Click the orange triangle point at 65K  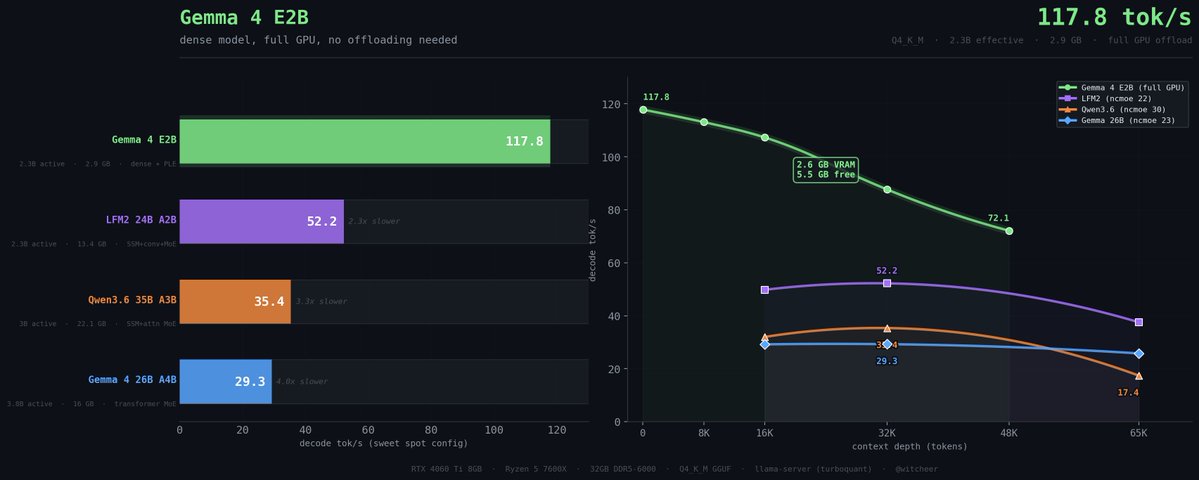[1139, 375]
